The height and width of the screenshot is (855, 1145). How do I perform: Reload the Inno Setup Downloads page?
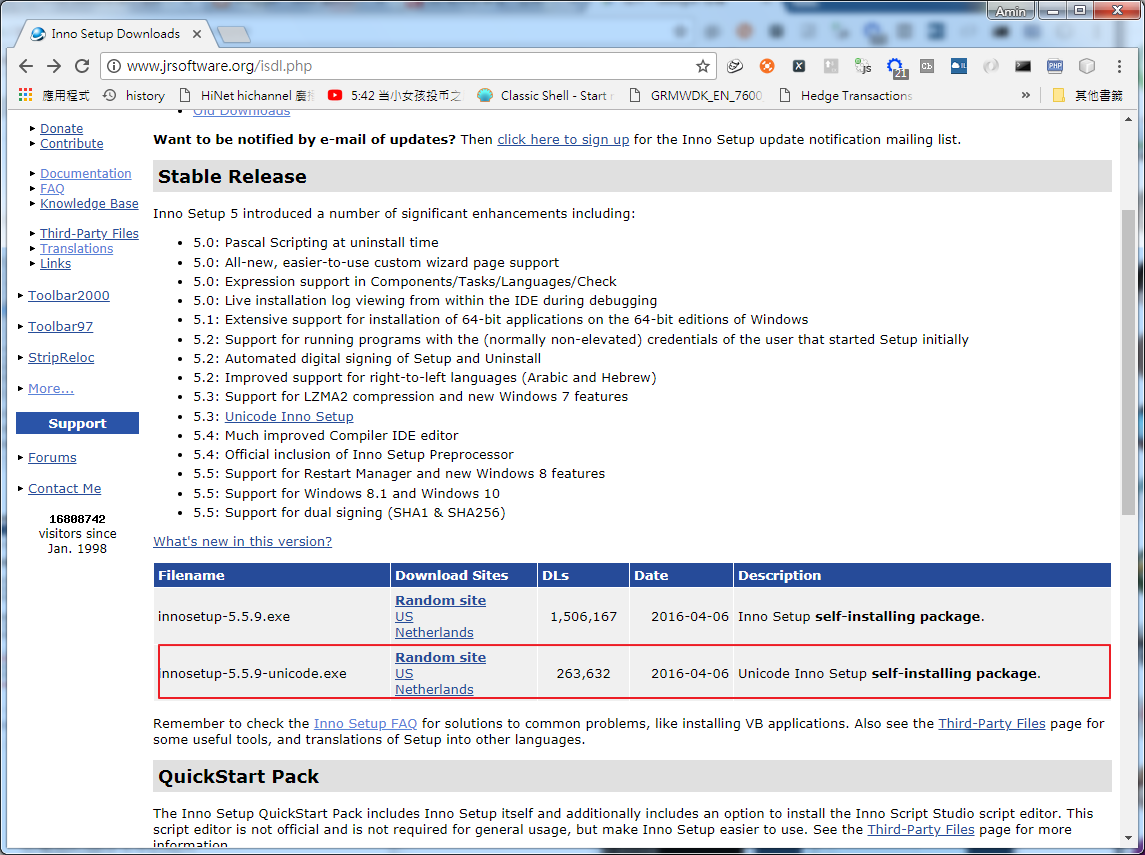coord(82,66)
